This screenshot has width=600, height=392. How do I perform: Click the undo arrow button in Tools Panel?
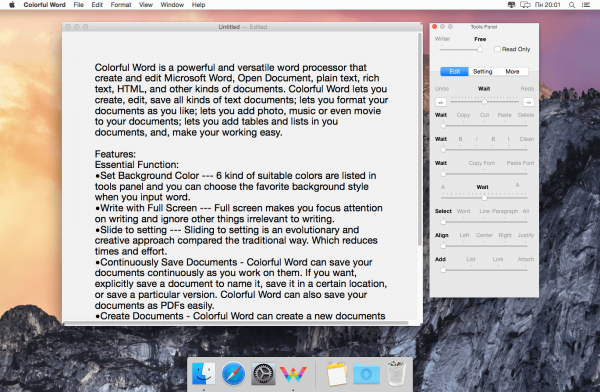pyautogui.click(x=441, y=102)
